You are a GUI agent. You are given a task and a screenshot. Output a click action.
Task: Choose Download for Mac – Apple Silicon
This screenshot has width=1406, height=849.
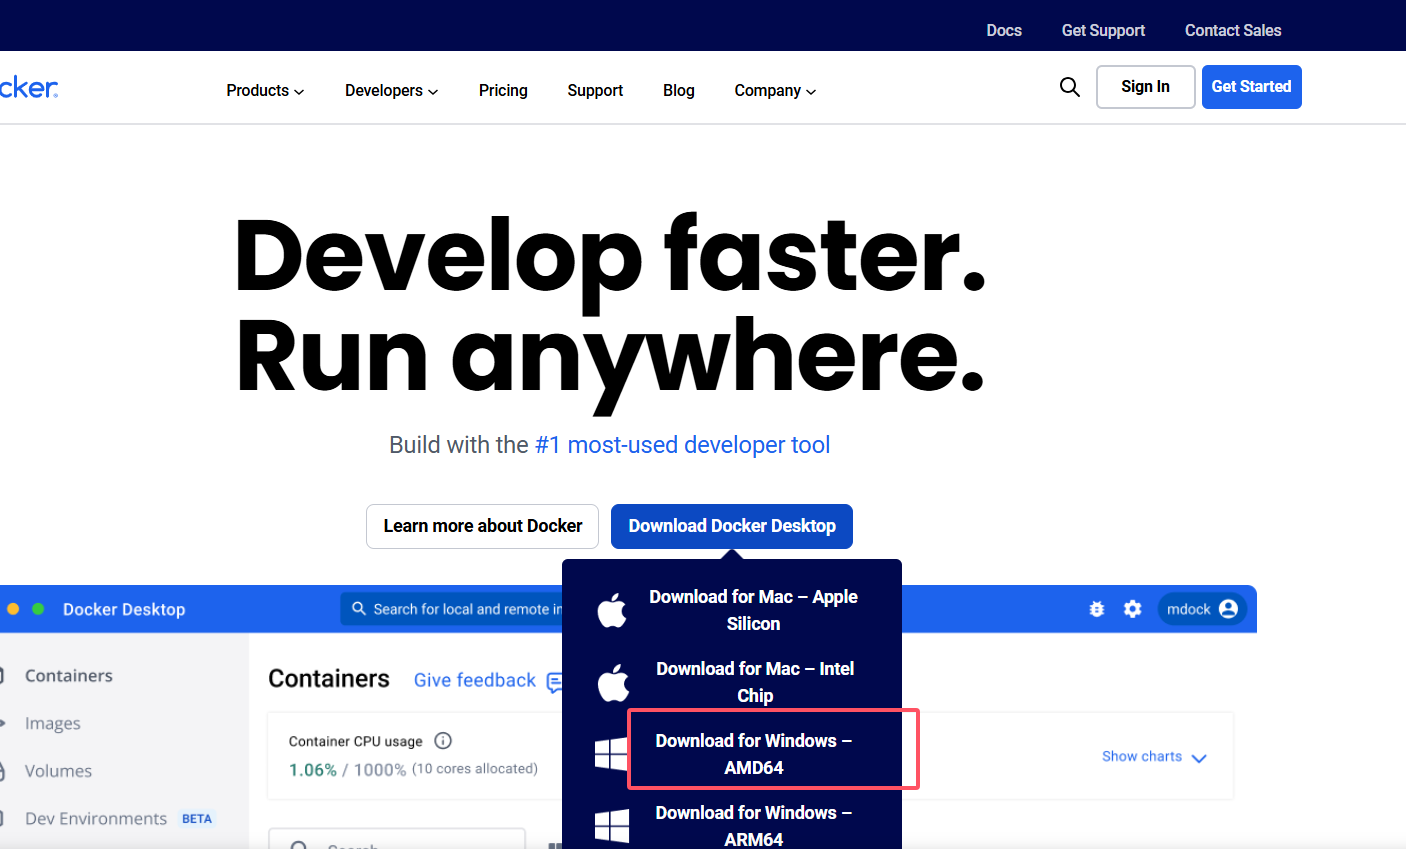(753, 610)
